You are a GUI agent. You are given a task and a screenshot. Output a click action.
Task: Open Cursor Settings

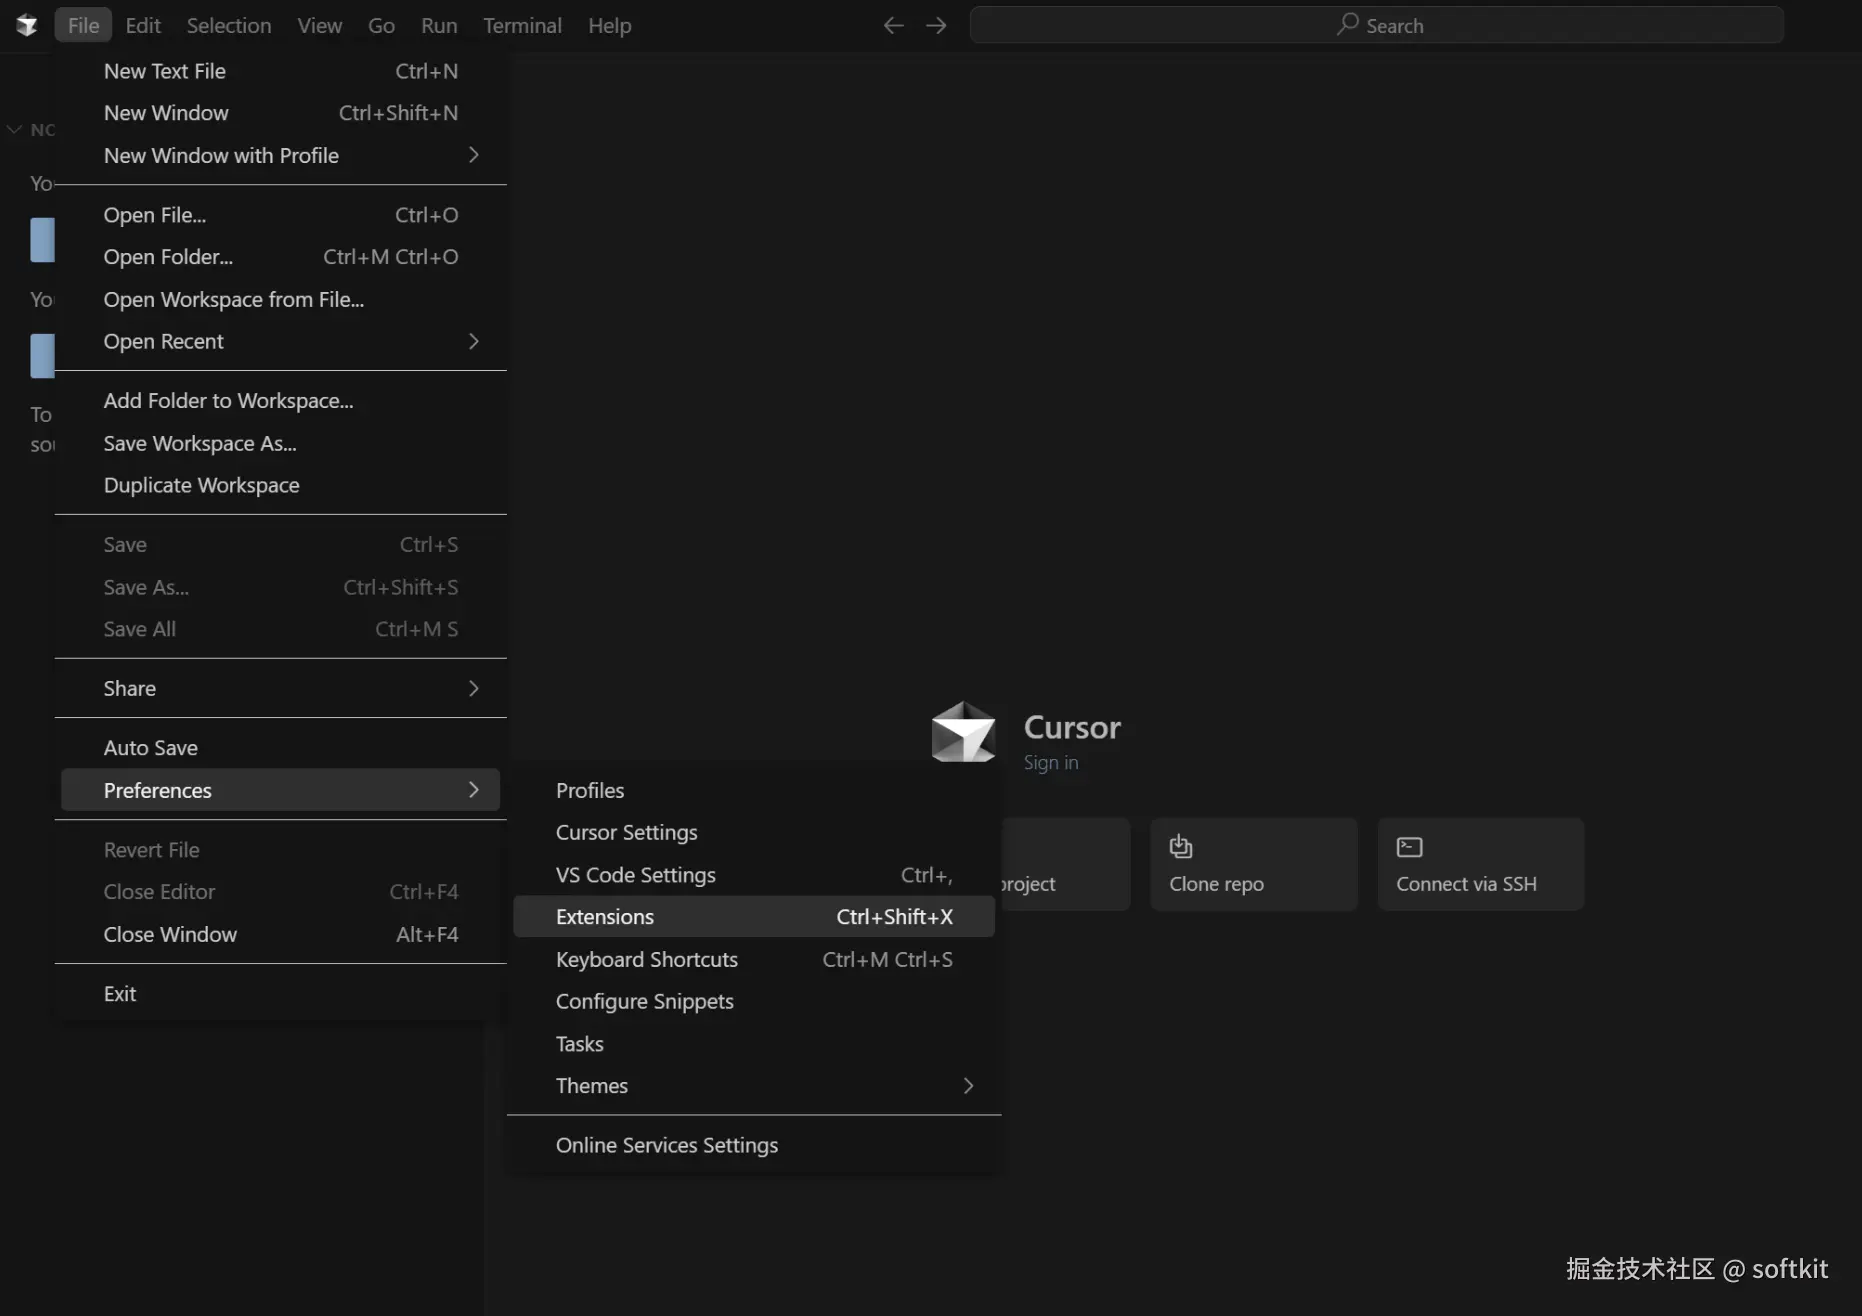(754, 832)
